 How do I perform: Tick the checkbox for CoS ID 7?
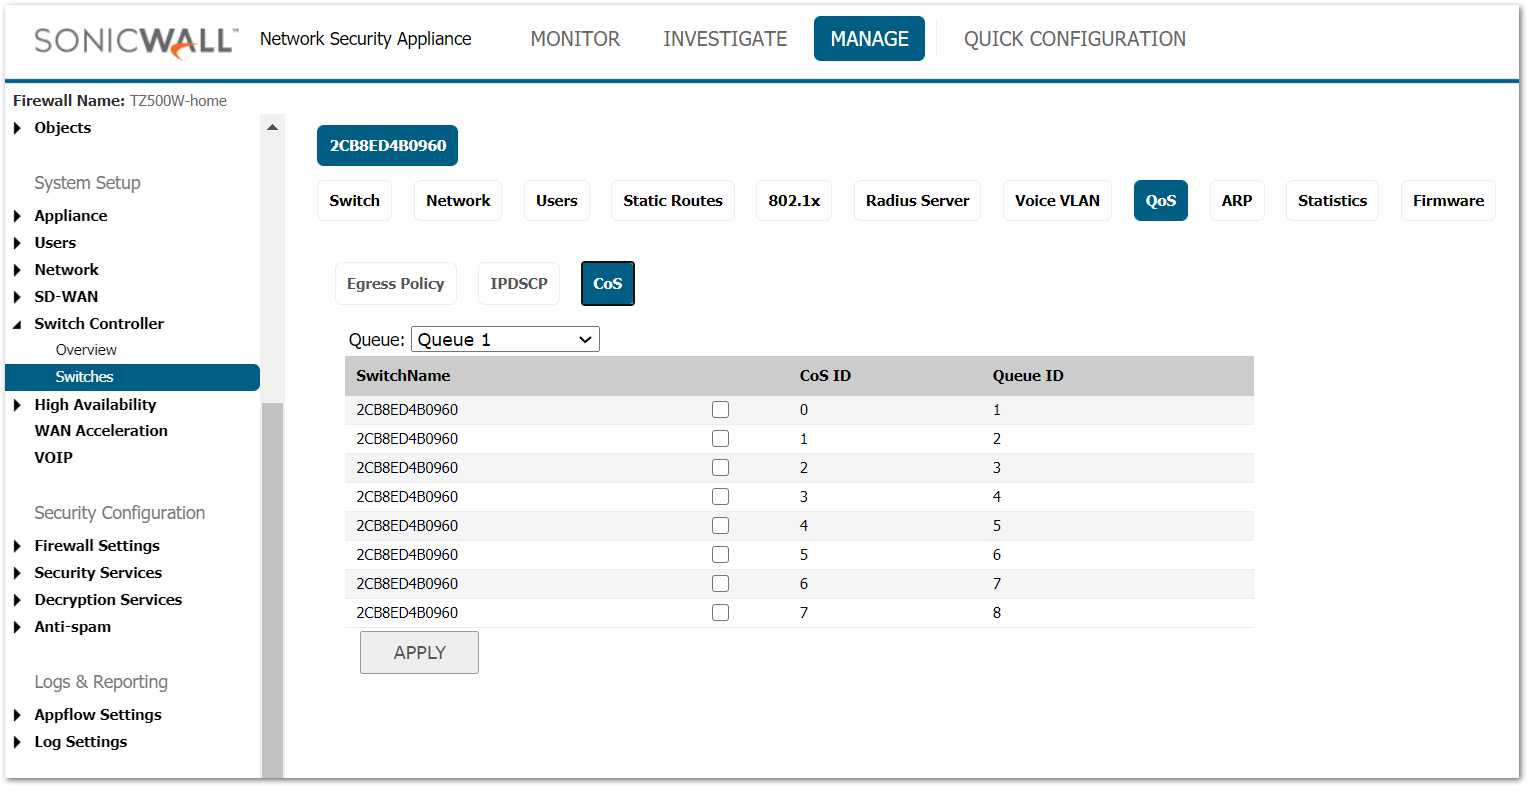720,613
